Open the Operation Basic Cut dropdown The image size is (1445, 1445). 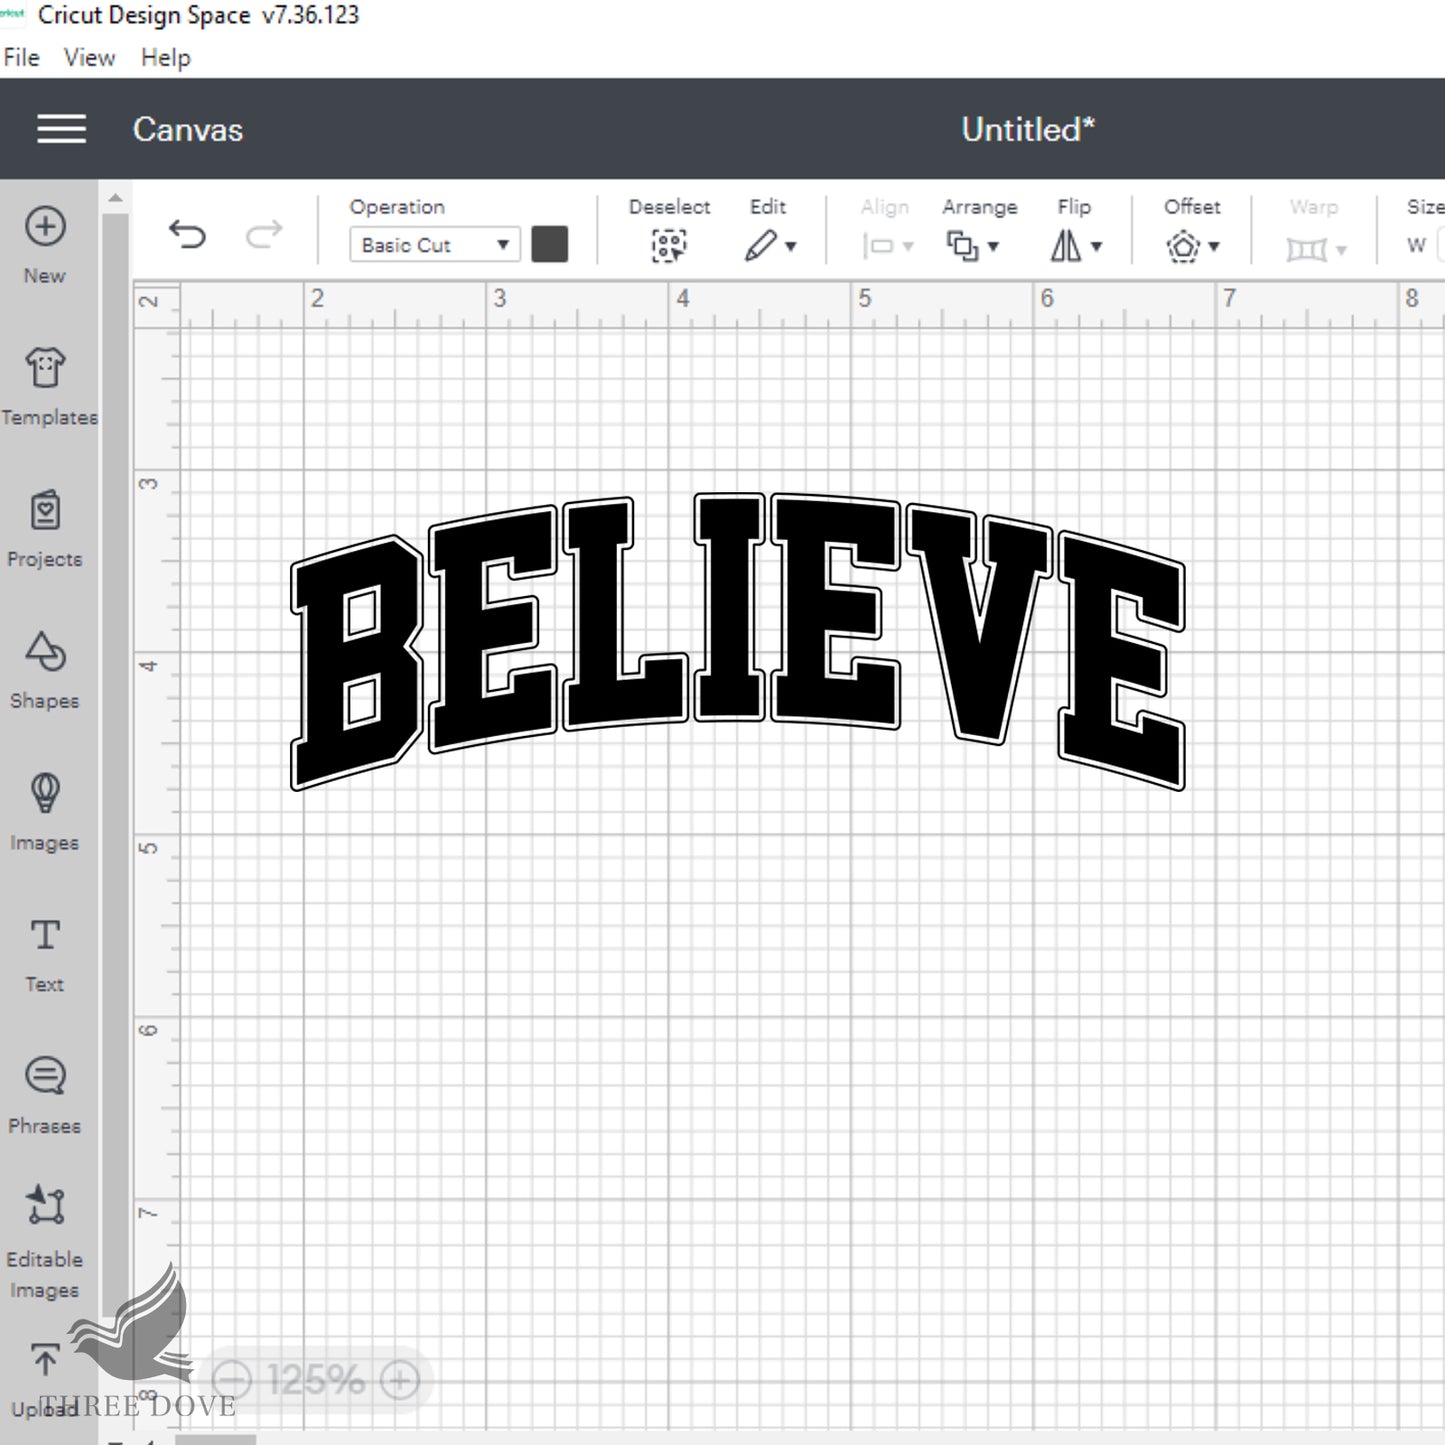(435, 245)
